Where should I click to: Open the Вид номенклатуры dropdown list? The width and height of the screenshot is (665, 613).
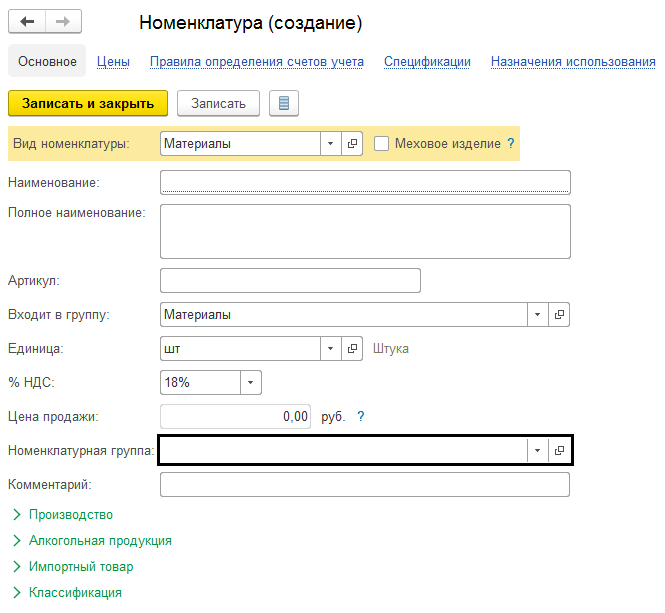click(331, 144)
